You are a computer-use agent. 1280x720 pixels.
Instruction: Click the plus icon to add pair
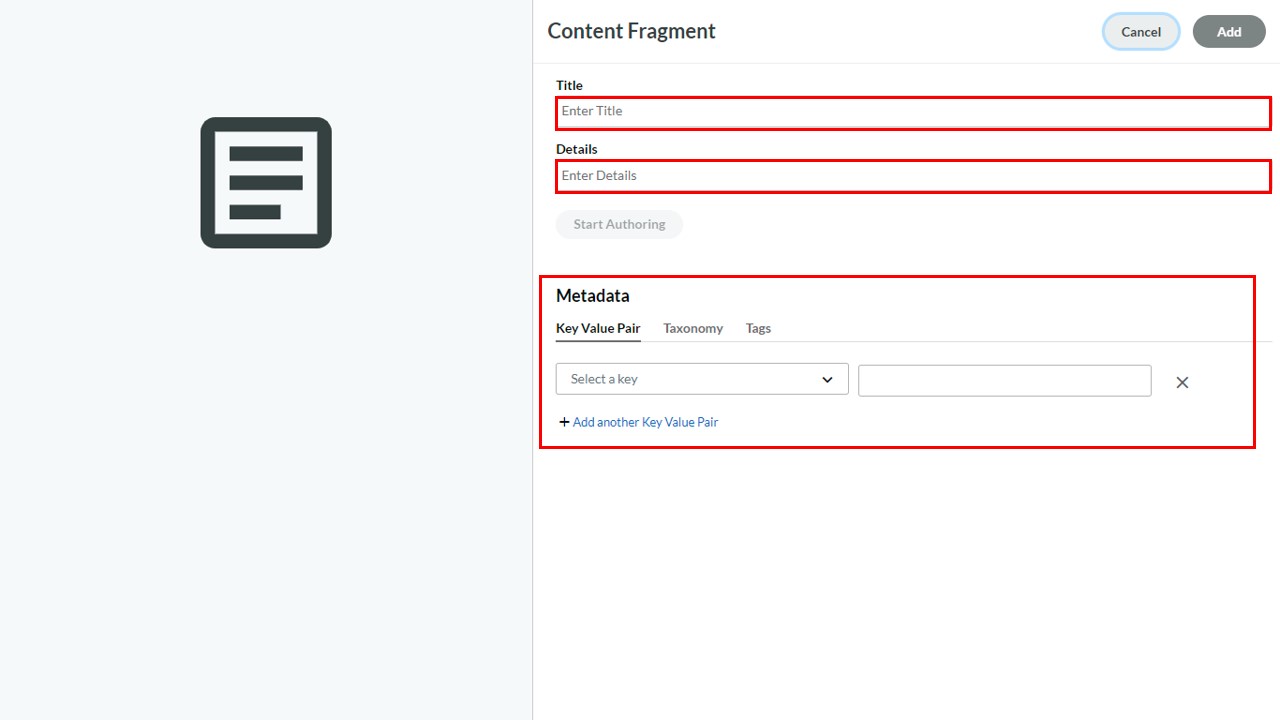(564, 422)
